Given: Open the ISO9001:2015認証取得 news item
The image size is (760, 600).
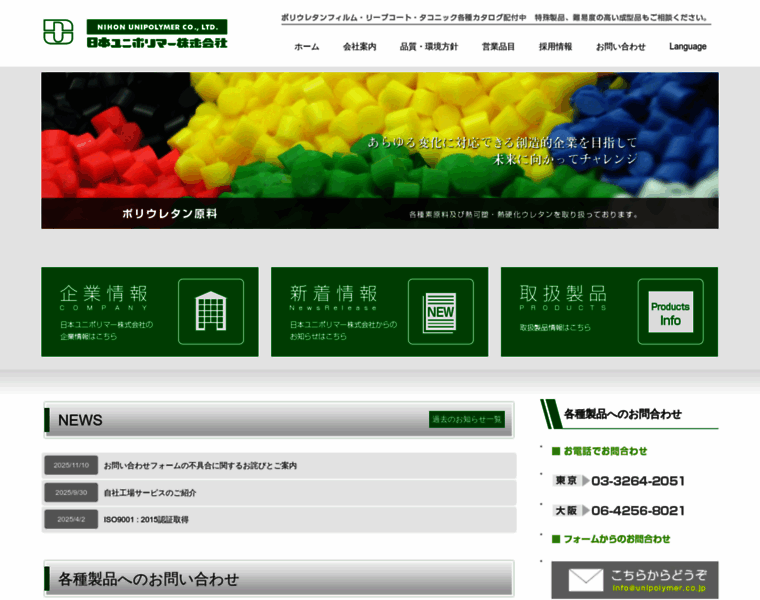Looking at the screenshot, I should click(146, 520).
